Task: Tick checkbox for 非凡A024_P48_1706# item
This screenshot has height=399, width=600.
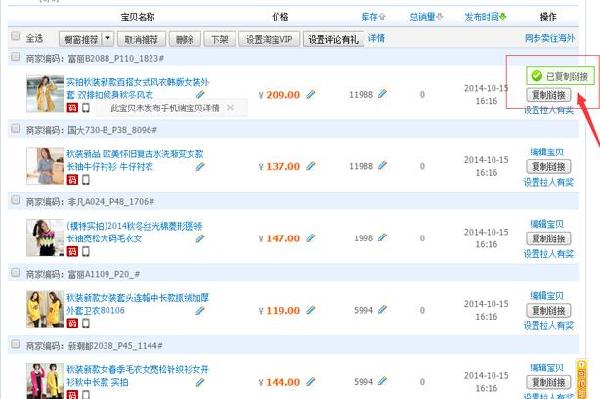Action: [x=15, y=200]
